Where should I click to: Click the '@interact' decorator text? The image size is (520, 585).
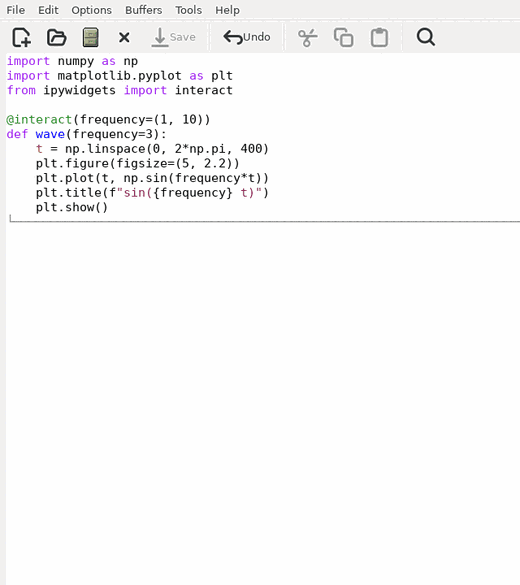[39, 120]
